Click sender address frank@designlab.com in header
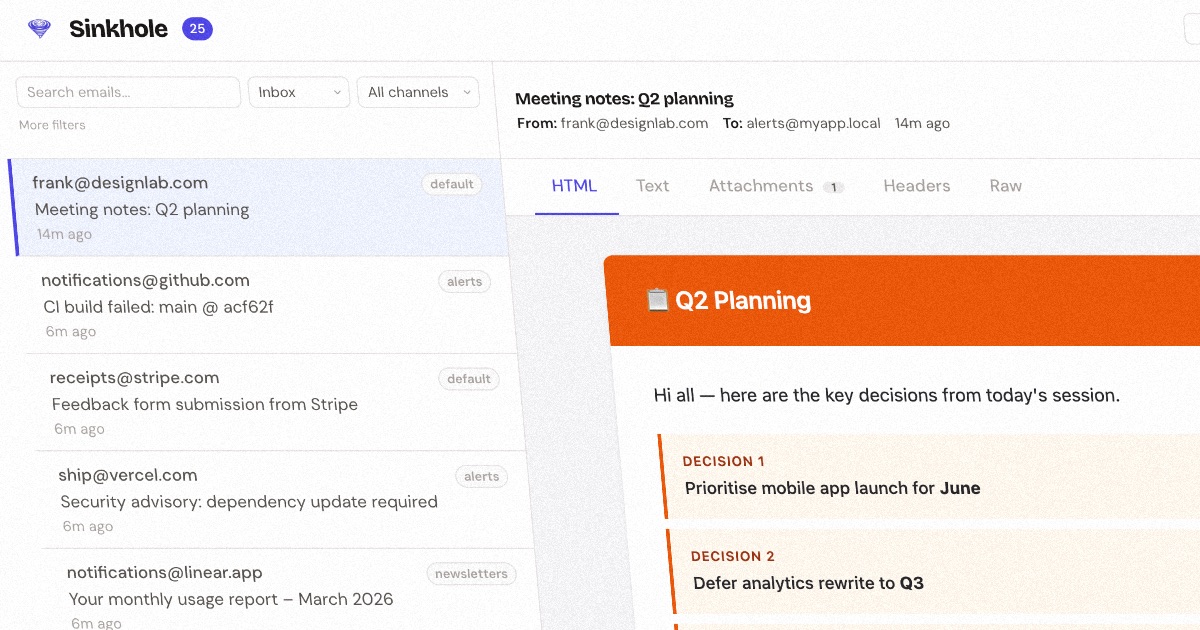Image resolution: width=1200 pixels, height=630 pixels. tap(634, 123)
